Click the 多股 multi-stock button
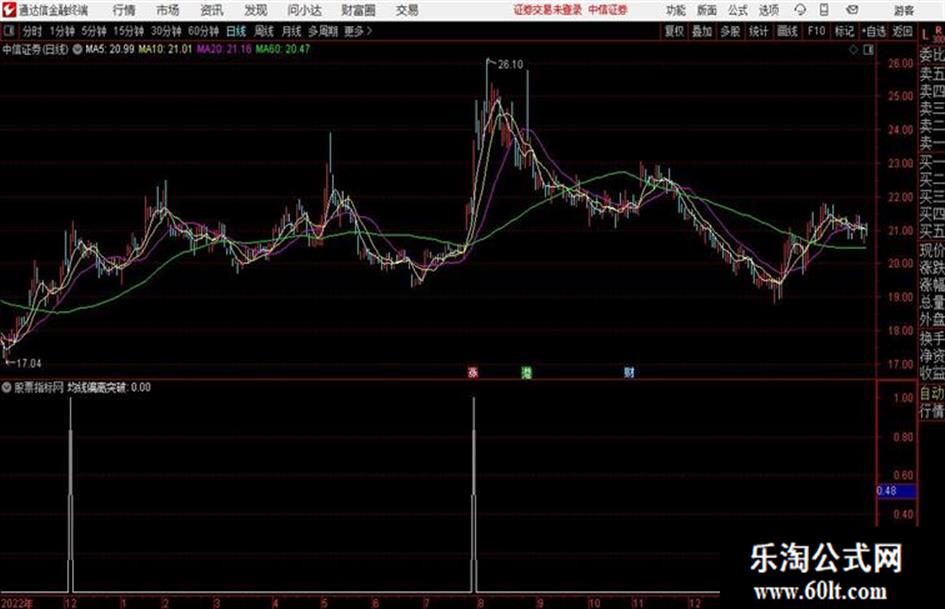Screen dimensions: 945x609 click(730, 31)
